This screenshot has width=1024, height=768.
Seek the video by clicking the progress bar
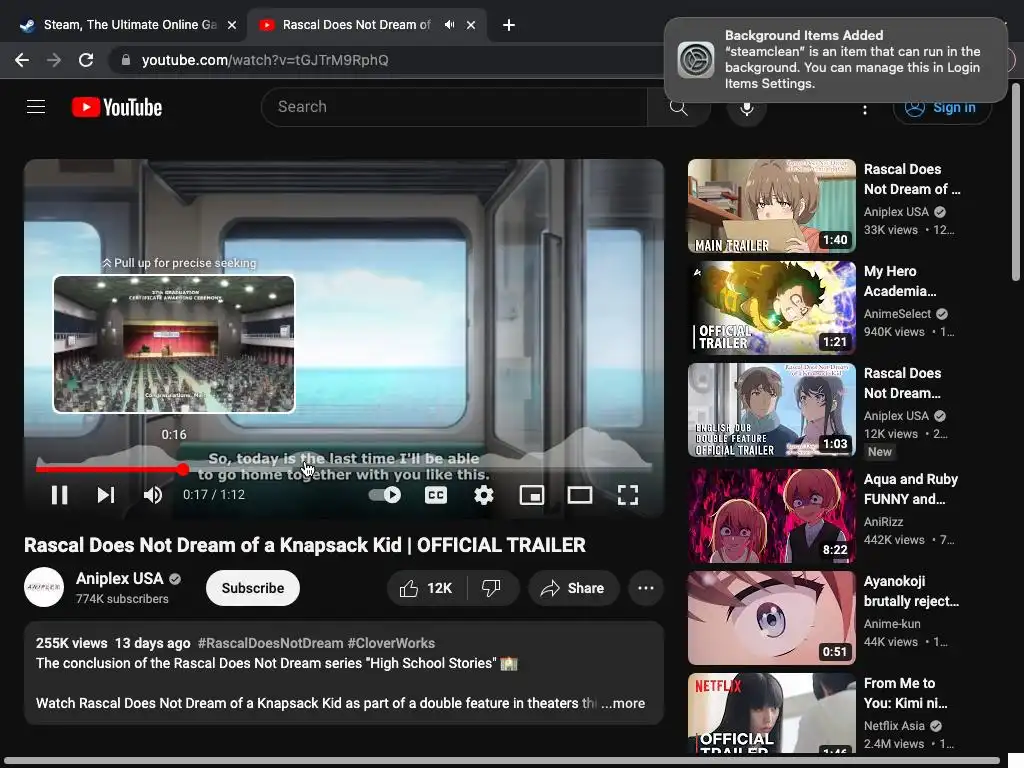pos(344,468)
